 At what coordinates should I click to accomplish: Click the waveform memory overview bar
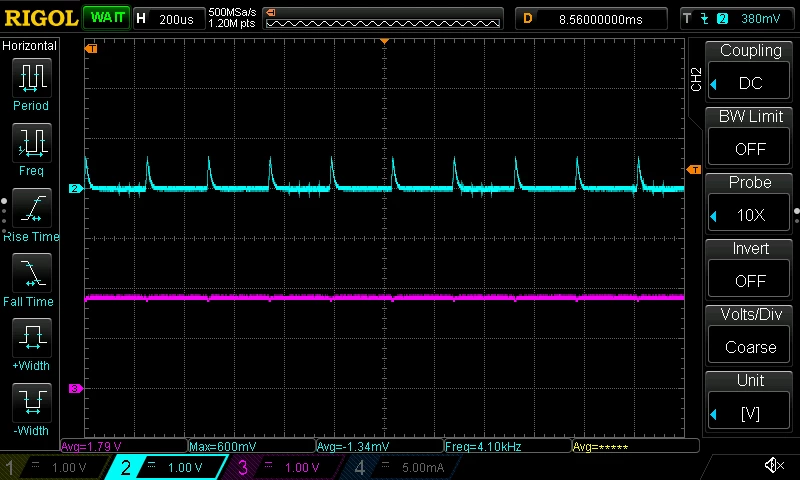pyautogui.click(x=383, y=19)
